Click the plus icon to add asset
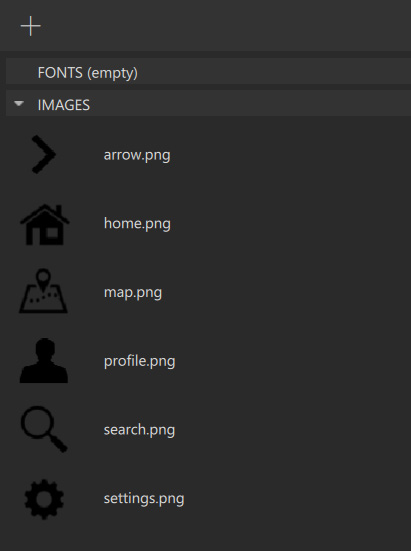Image resolution: width=411 pixels, height=551 pixels. click(31, 26)
